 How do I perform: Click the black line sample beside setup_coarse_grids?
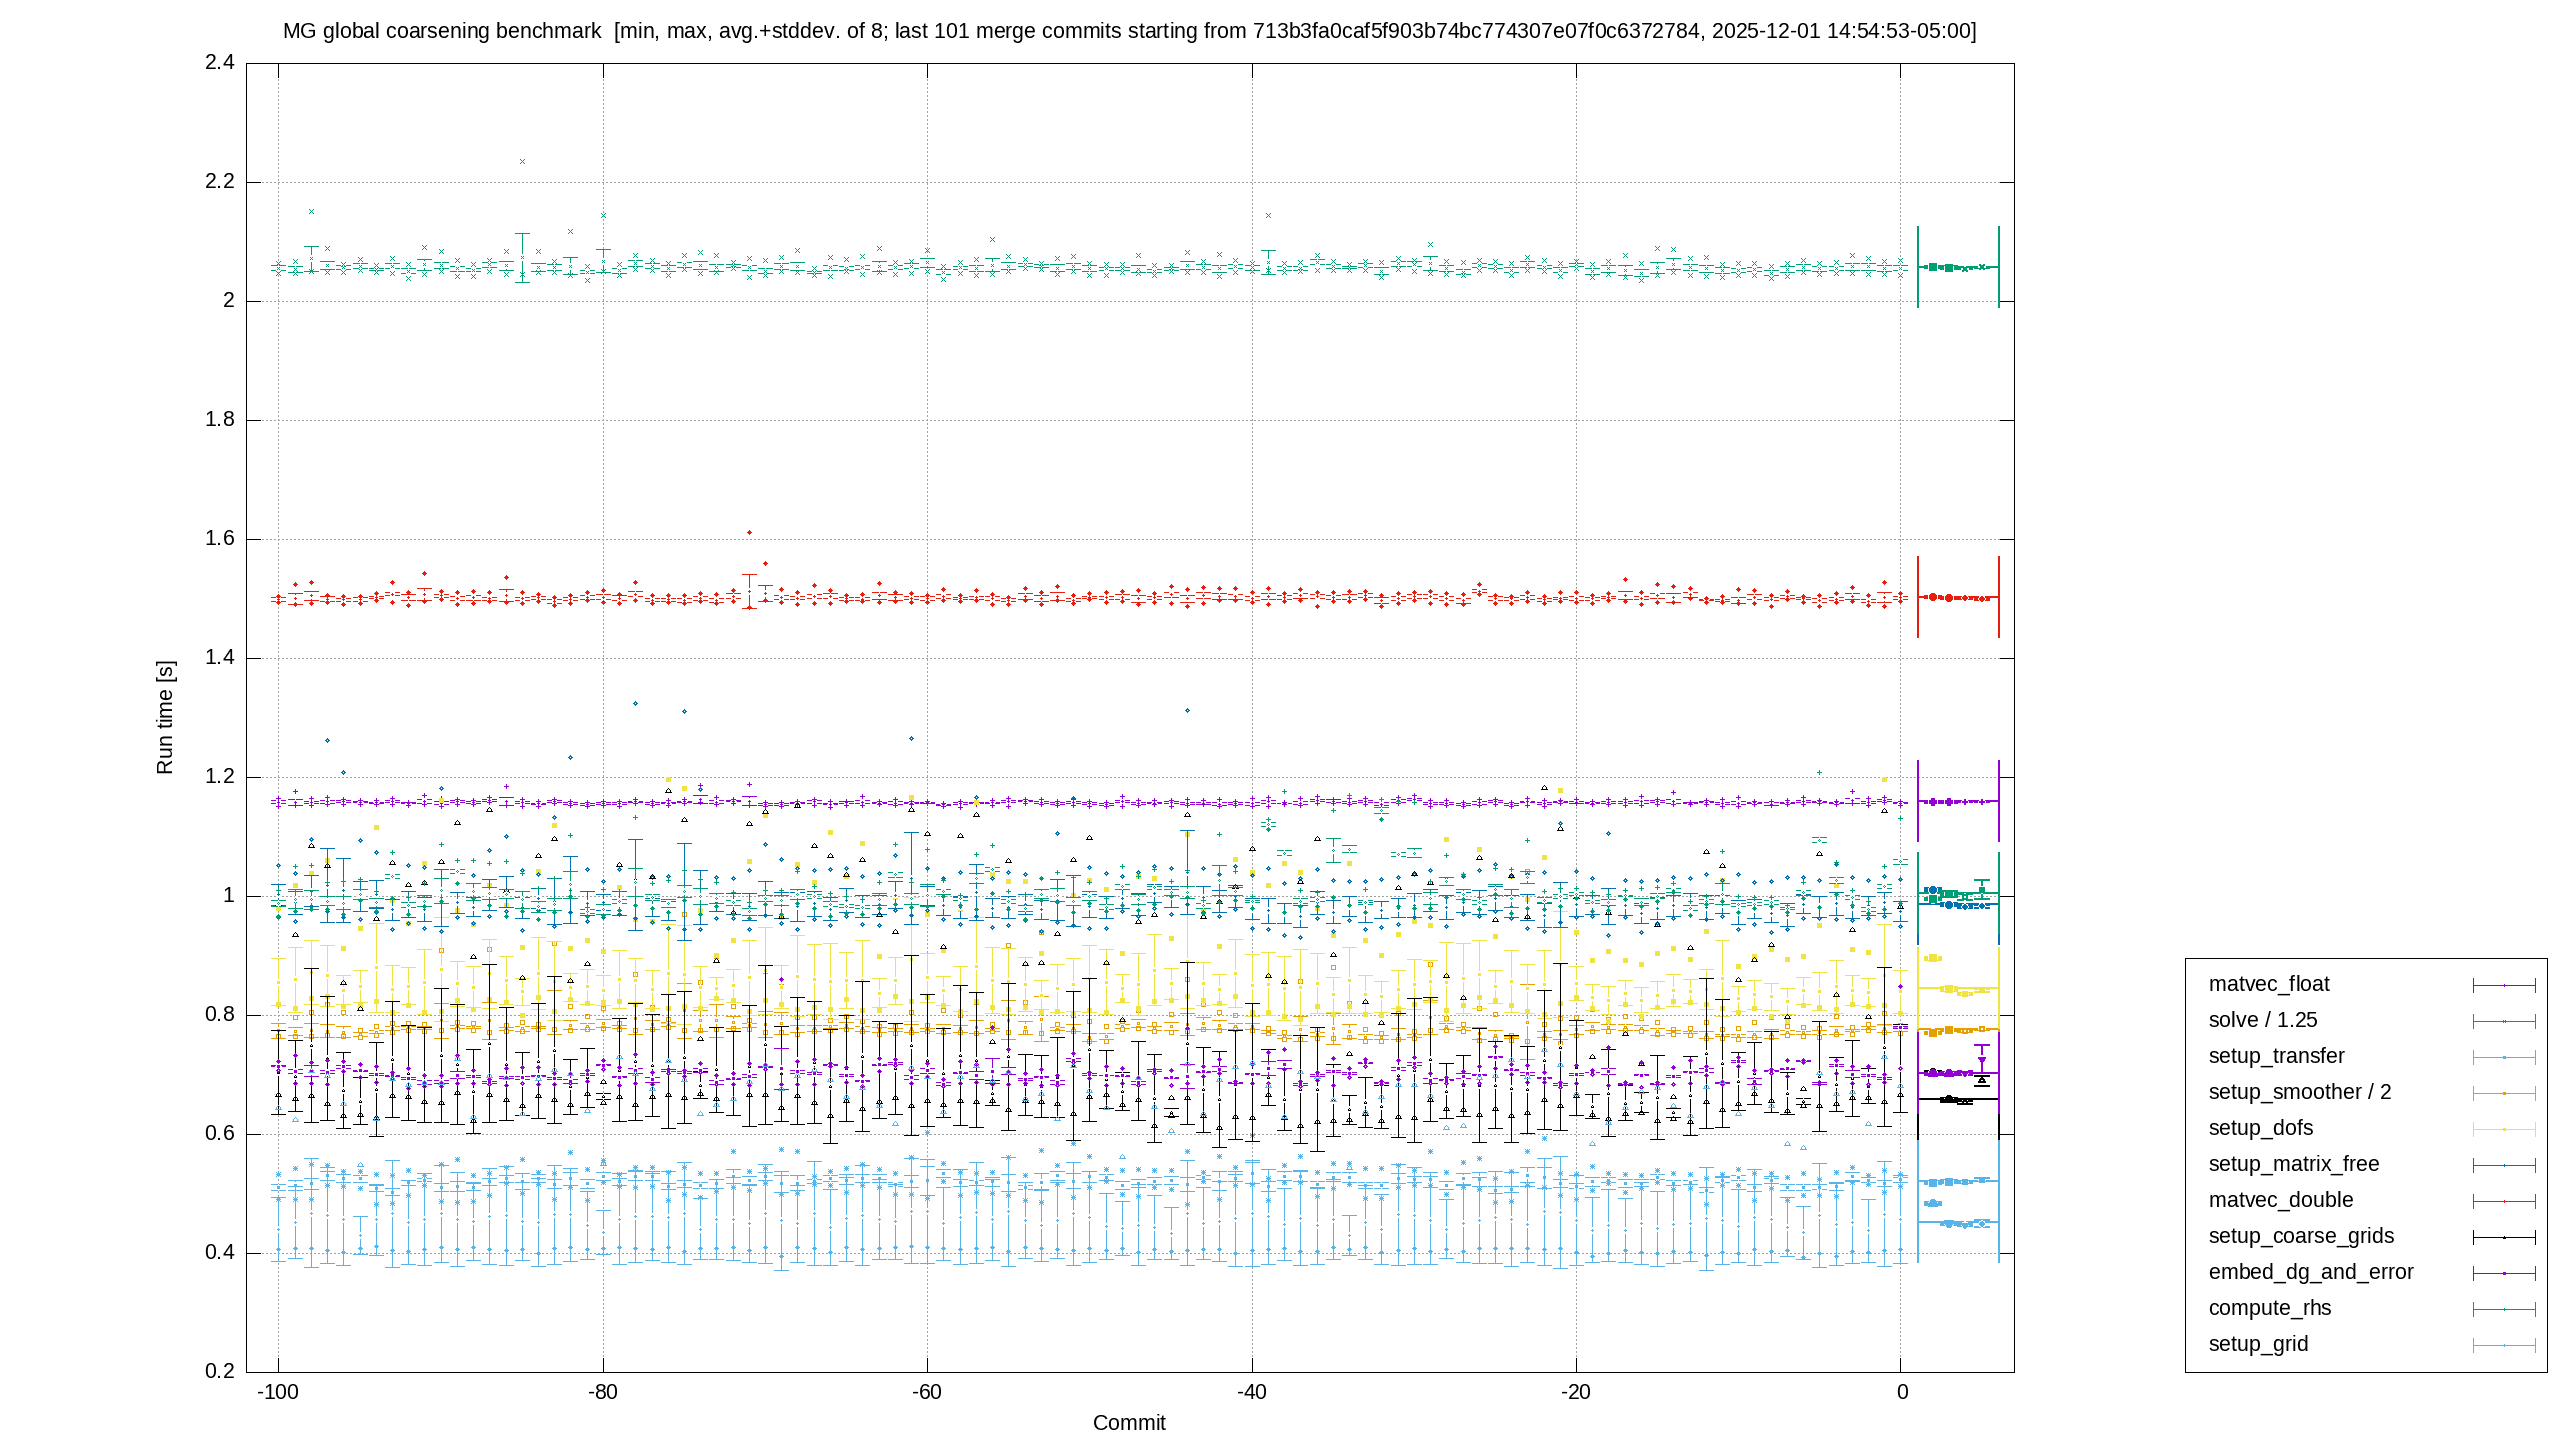tap(2504, 1237)
